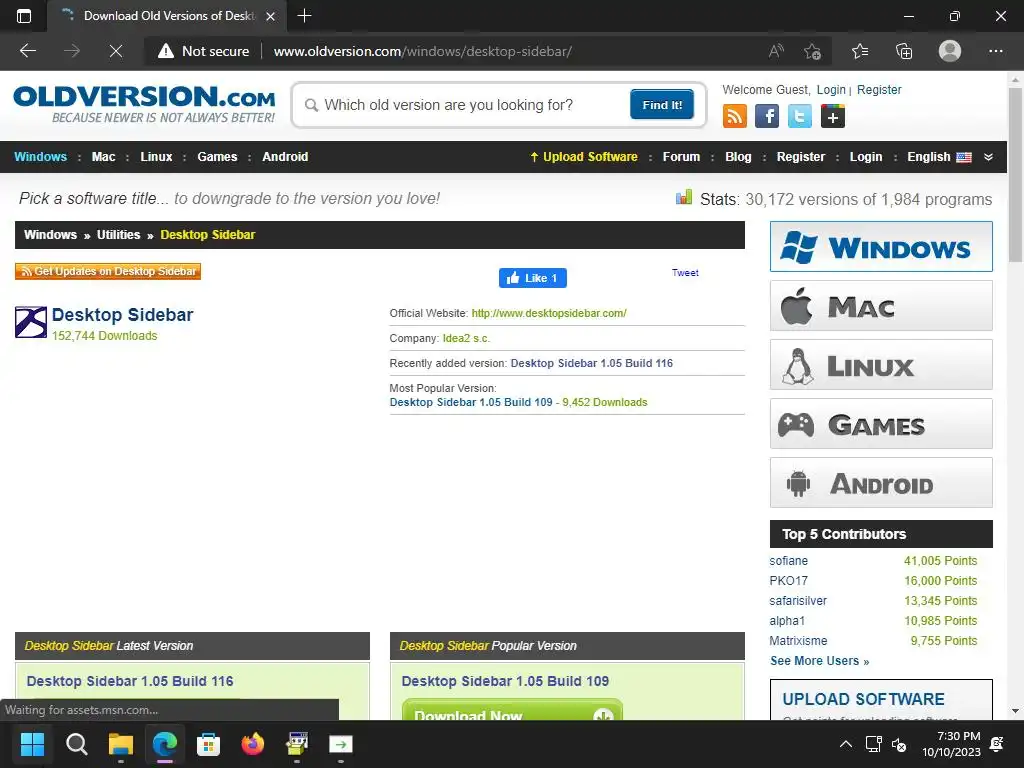Open the Mac category sidebar banner
The height and width of the screenshot is (768, 1024).
(x=880, y=306)
